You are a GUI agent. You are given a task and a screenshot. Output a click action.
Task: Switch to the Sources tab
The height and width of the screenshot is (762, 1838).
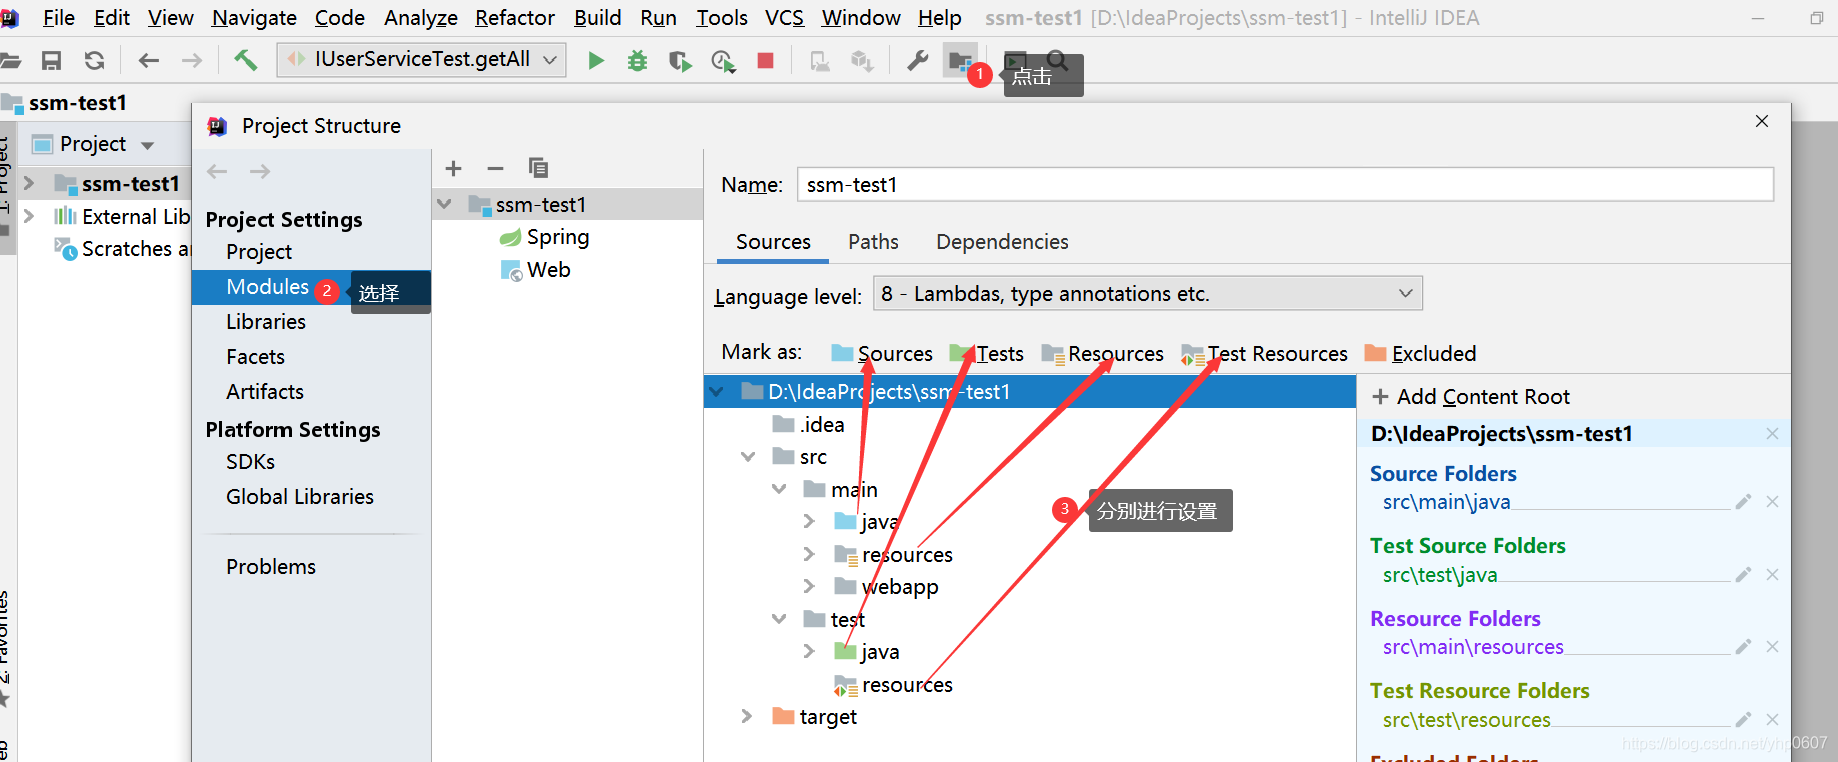tap(773, 242)
